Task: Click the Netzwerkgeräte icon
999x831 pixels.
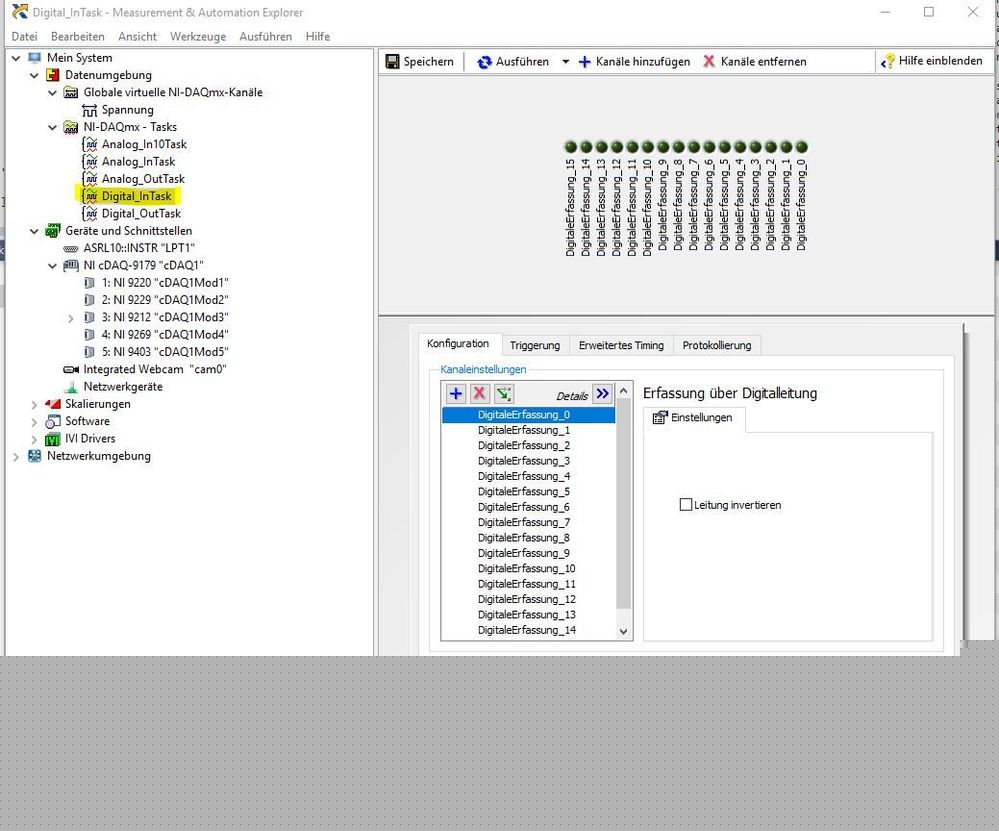Action: pyautogui.click(x=71, y=387)
